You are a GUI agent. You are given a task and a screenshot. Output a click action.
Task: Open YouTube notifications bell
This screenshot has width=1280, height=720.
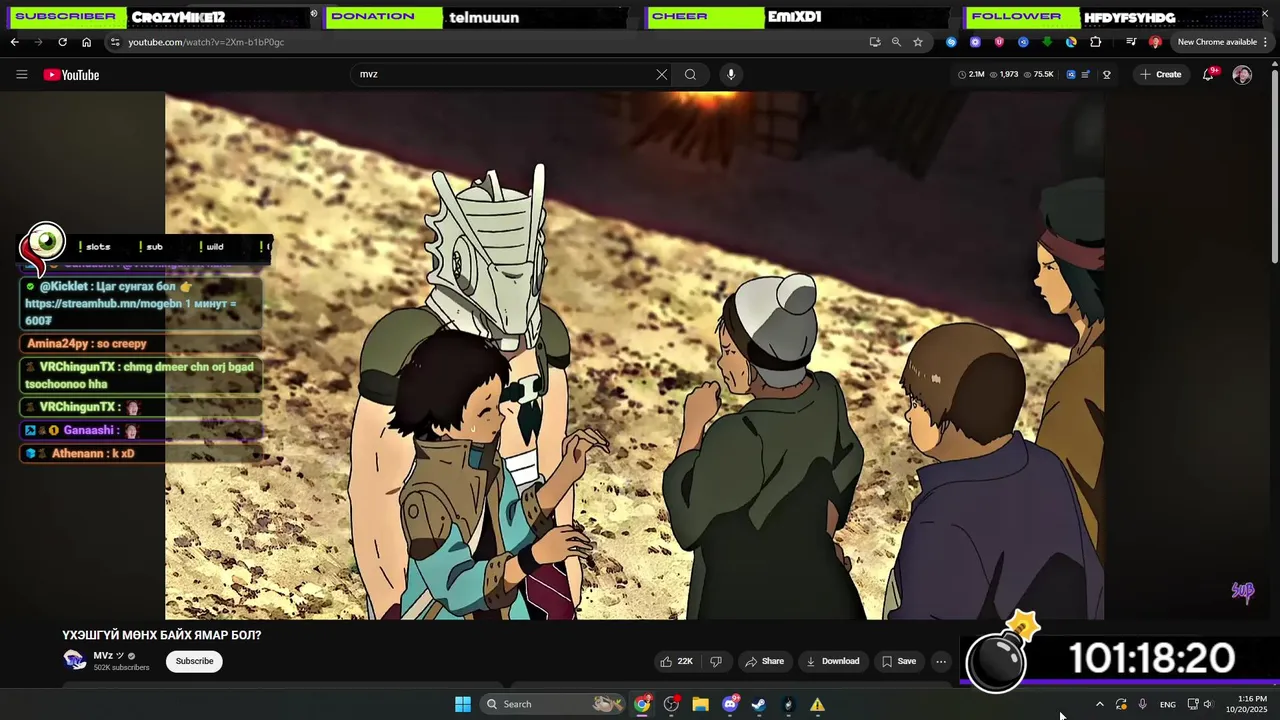coord(1208,74)
